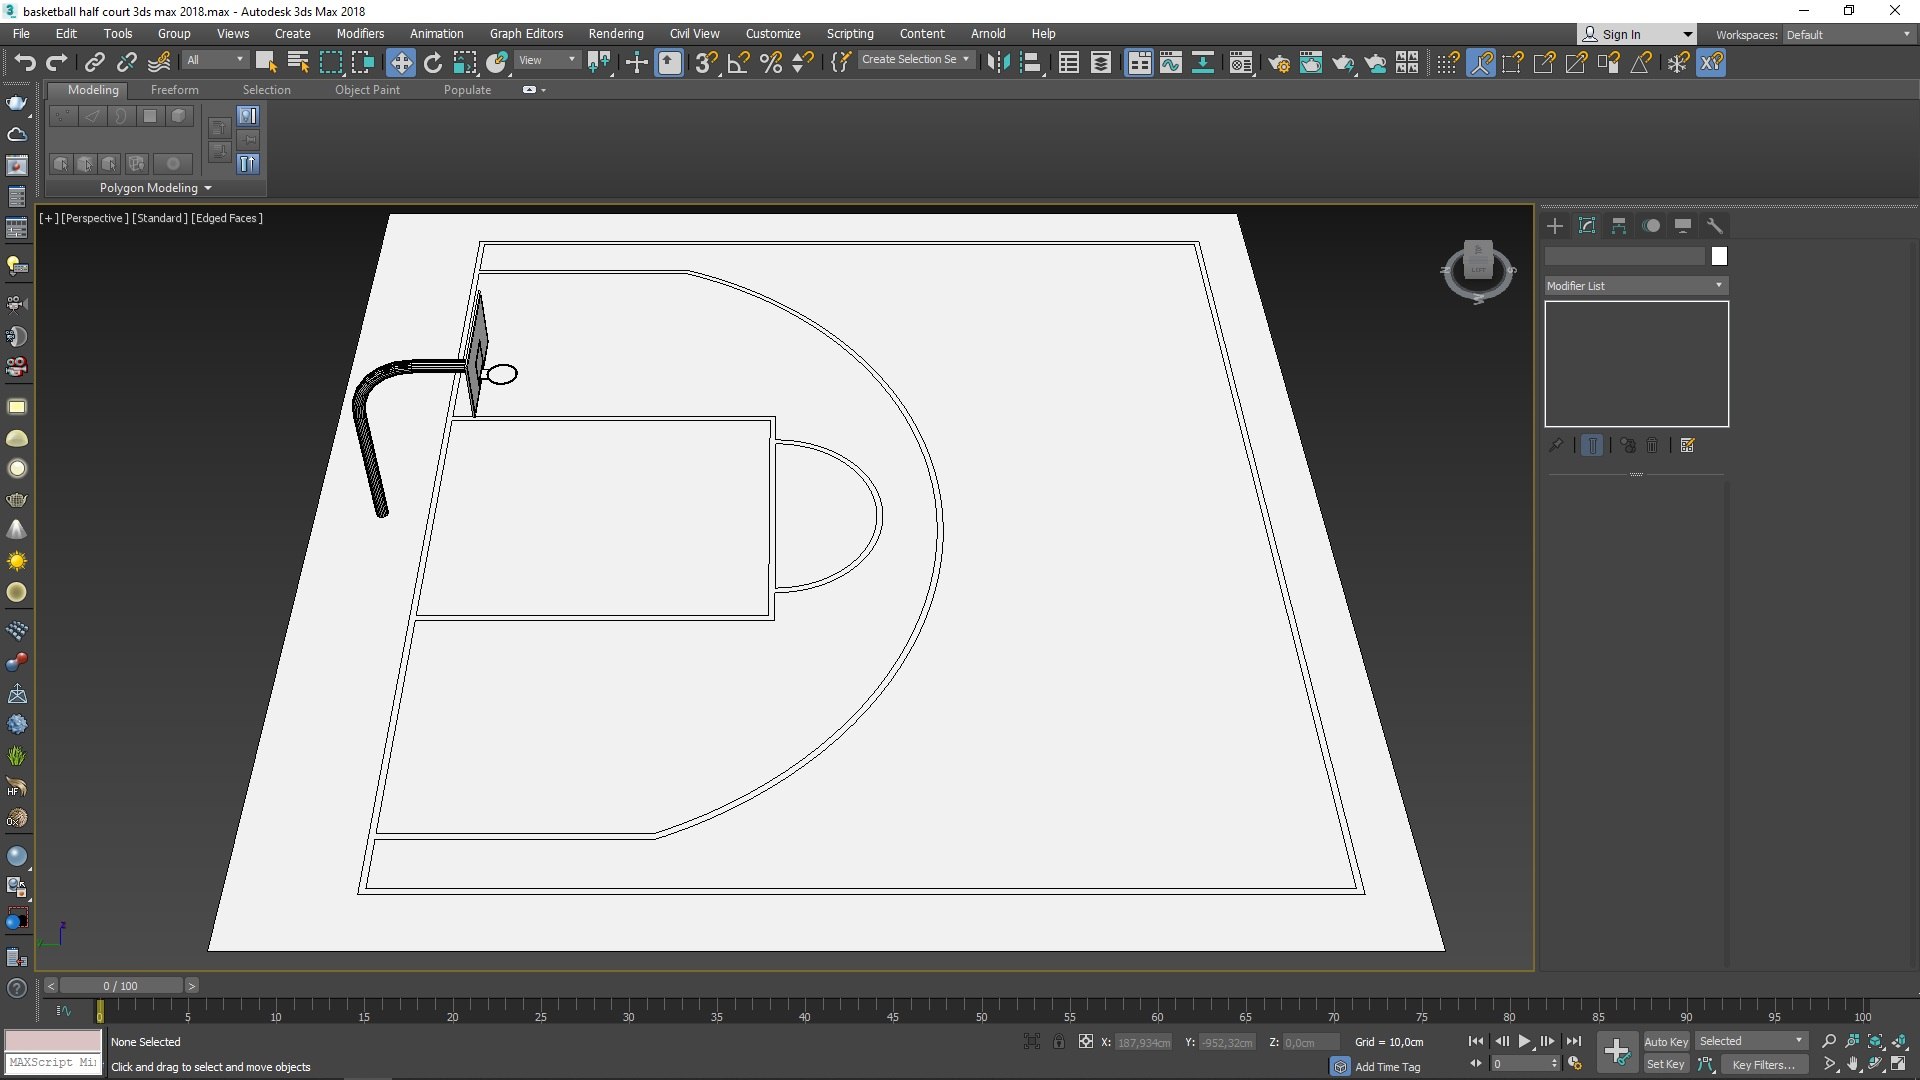Open the Rendering menu
Image resolution: width=1920 pixels, height=1080 pixels.
pyautogui.click(x=616, y=33)
